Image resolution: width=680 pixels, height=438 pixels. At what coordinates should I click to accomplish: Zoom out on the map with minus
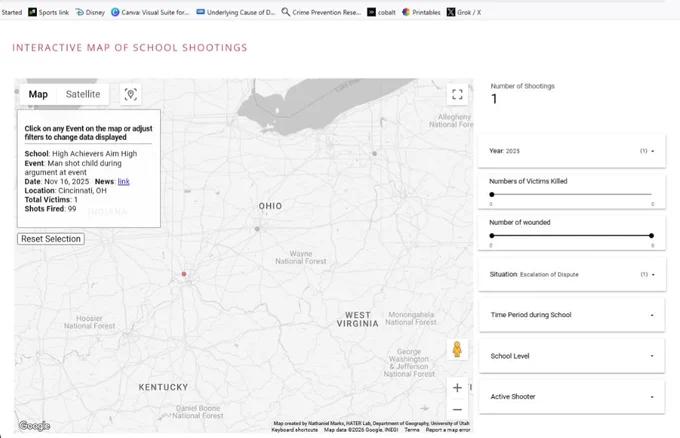(x=457, y=409)
